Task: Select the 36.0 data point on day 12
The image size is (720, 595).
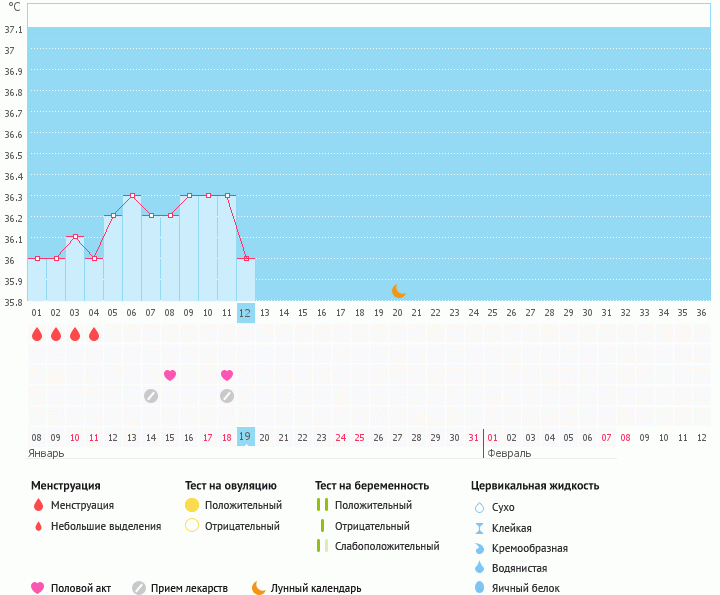Action: tap(246, 258)
